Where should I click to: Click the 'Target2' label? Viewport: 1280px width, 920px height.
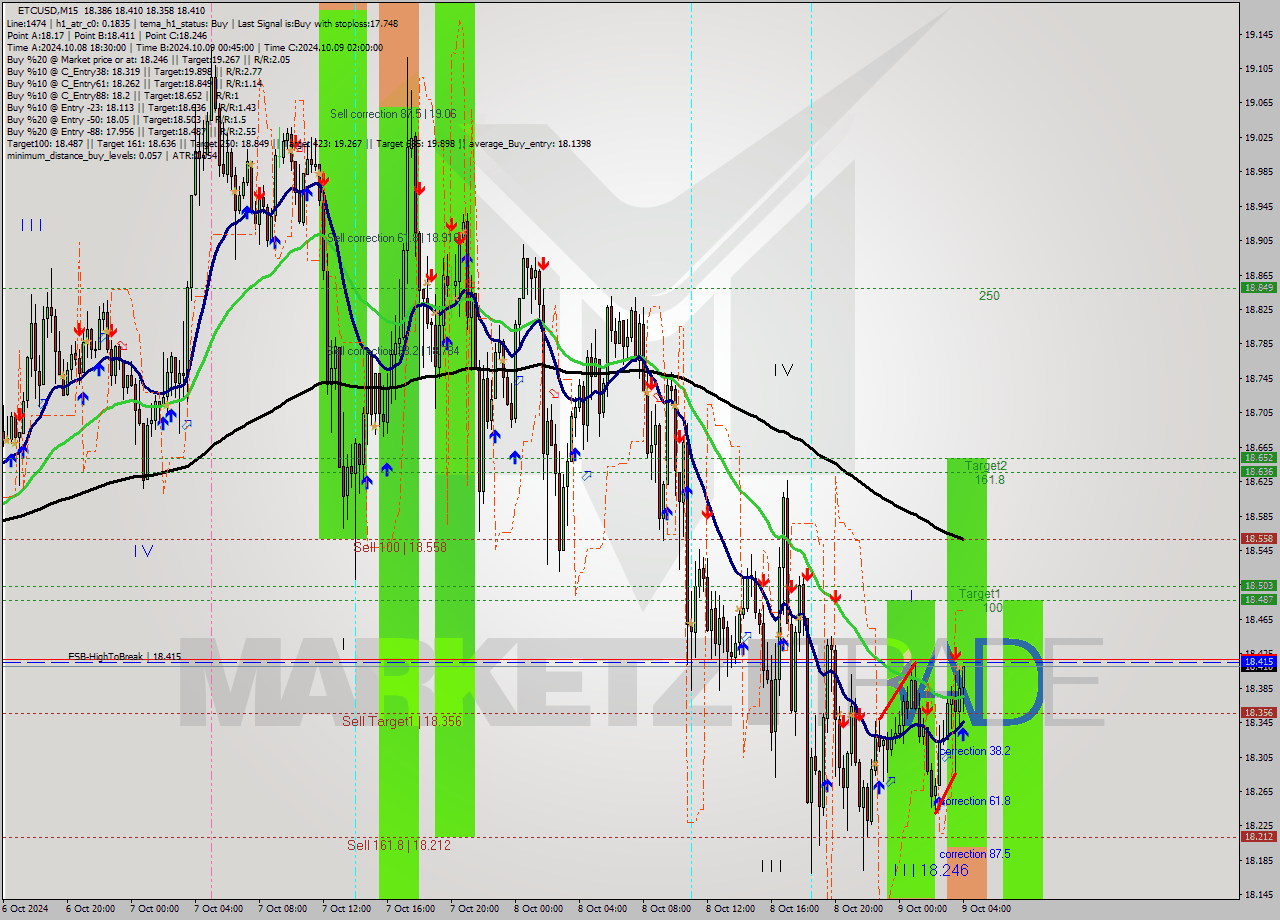point(986,466)
